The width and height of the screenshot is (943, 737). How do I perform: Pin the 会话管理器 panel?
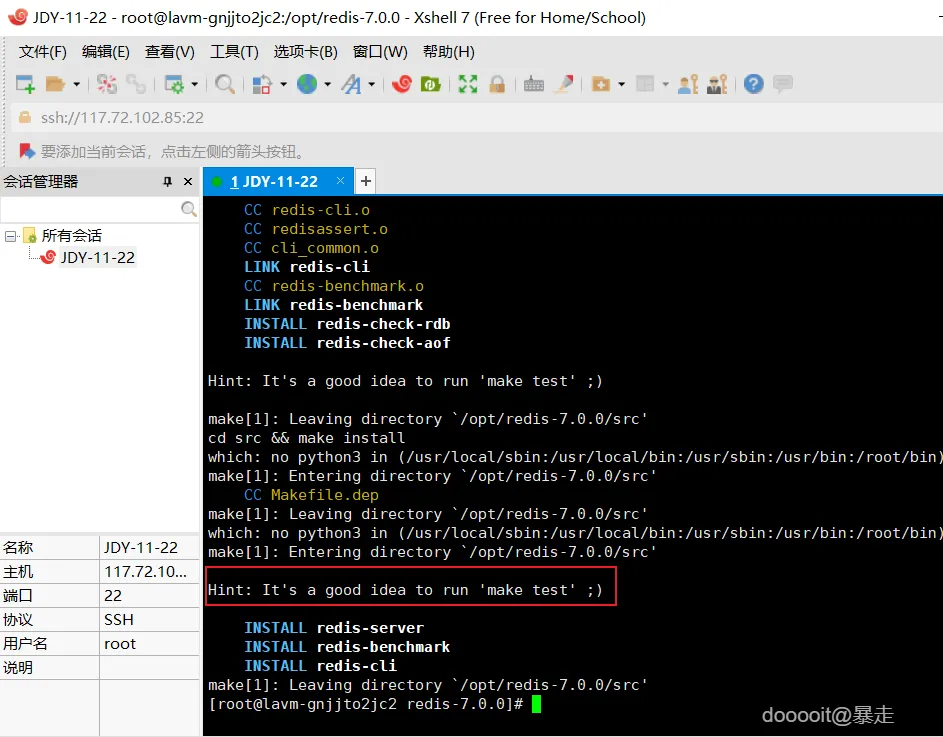168,182
